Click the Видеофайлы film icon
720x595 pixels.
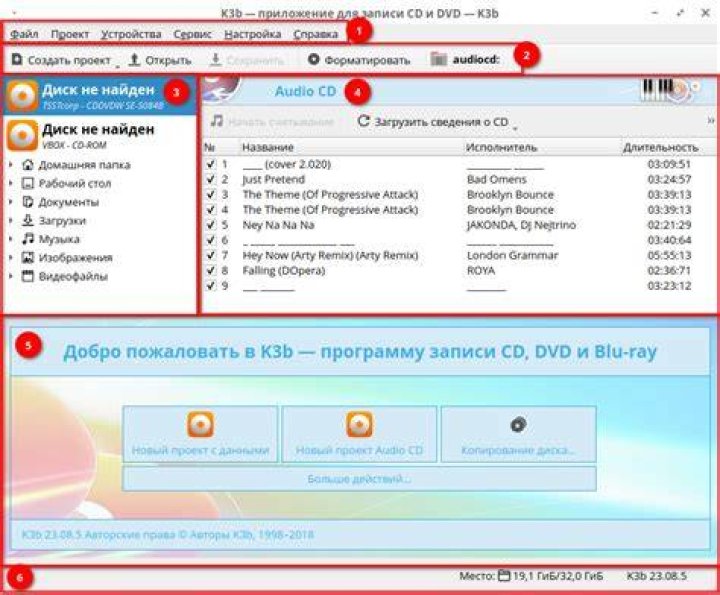(x=28, y=276)
